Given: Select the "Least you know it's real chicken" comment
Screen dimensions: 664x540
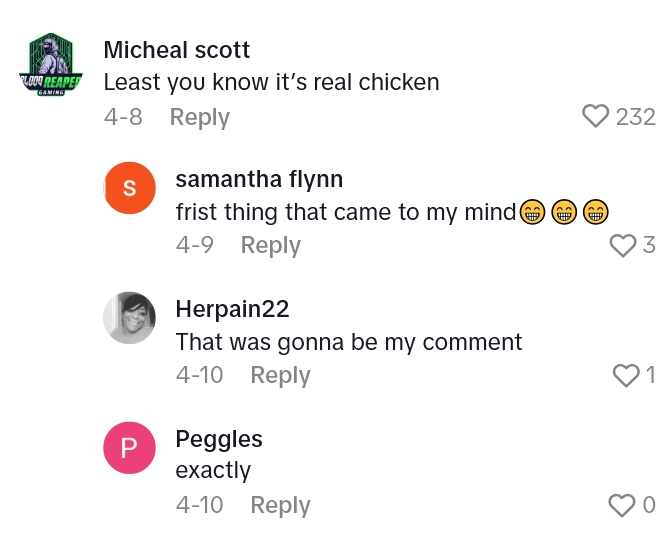Looking at the screenshot, I should pos(271,82).
